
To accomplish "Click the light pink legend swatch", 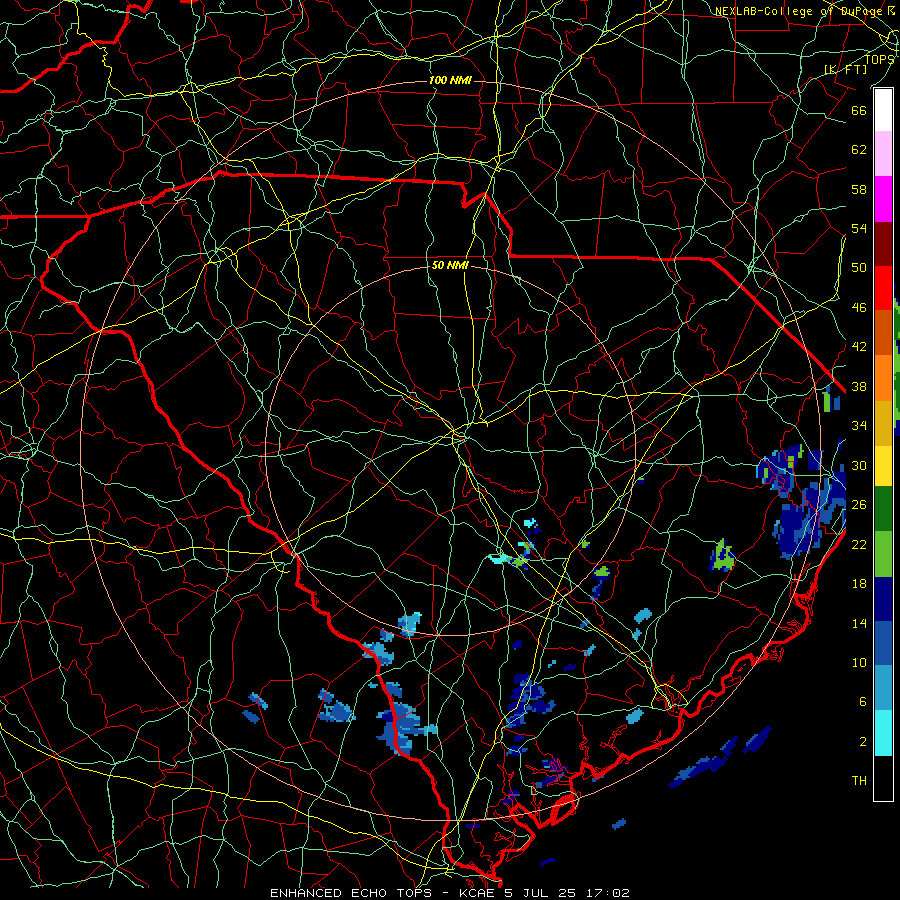I will (x=883, y=154).
